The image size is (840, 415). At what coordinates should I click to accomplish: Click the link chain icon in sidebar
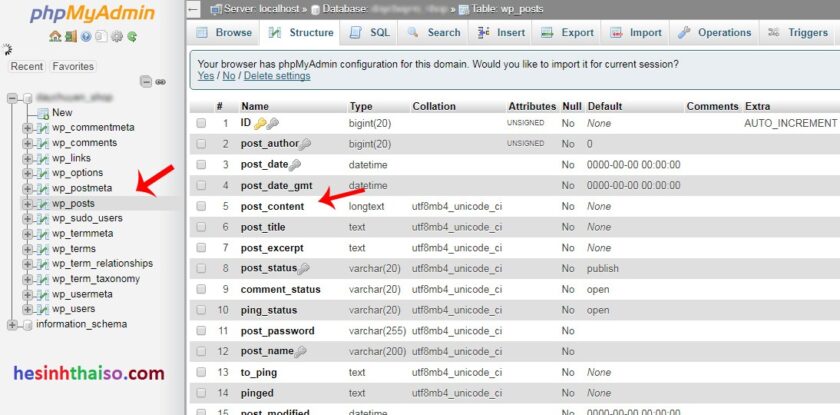tap(160, 82)
